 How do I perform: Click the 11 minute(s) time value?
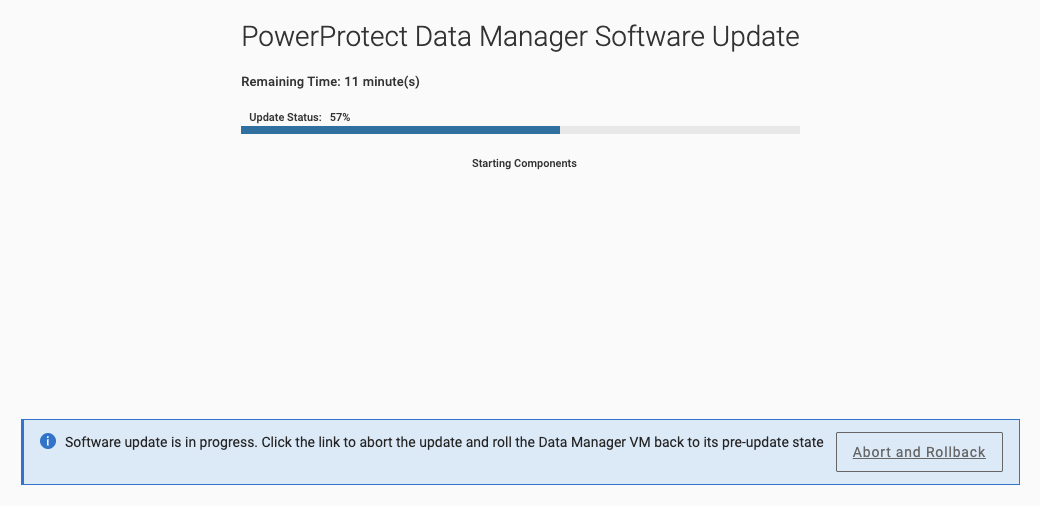382,82
